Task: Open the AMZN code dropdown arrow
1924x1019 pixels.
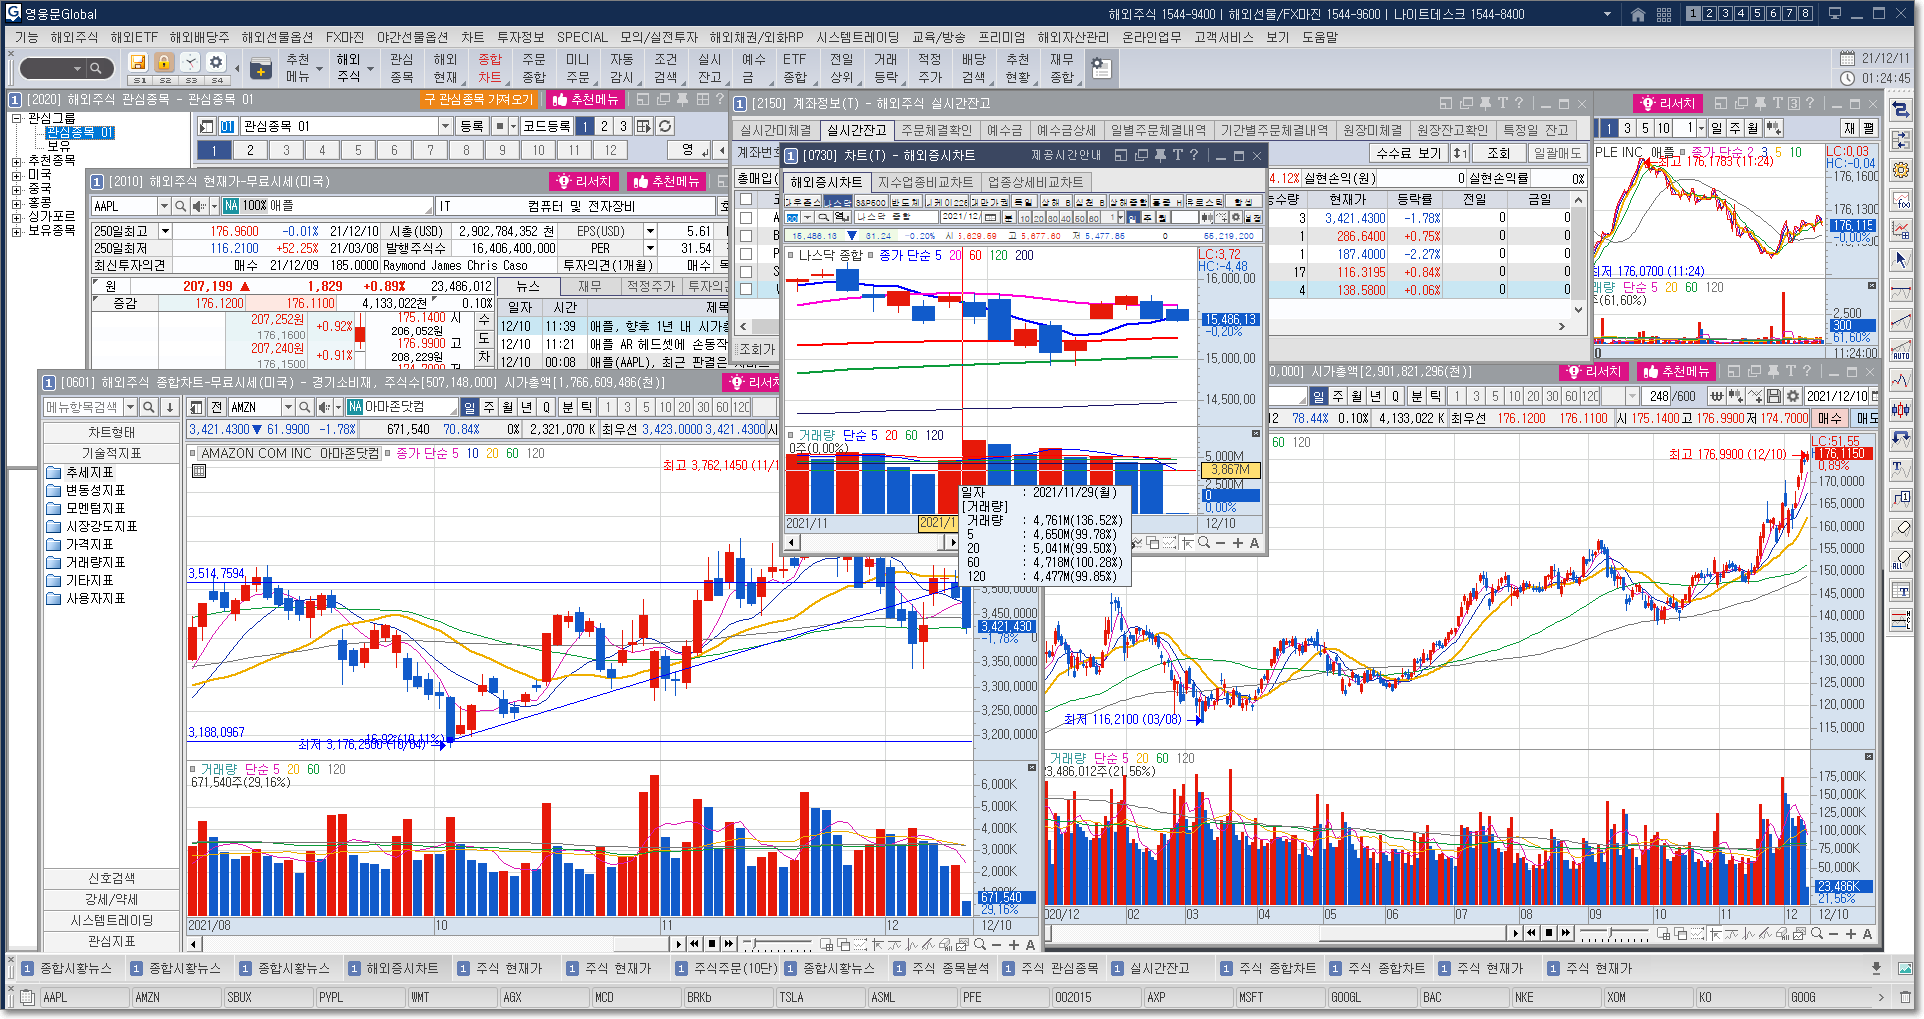Action: [x=287, y=407]
